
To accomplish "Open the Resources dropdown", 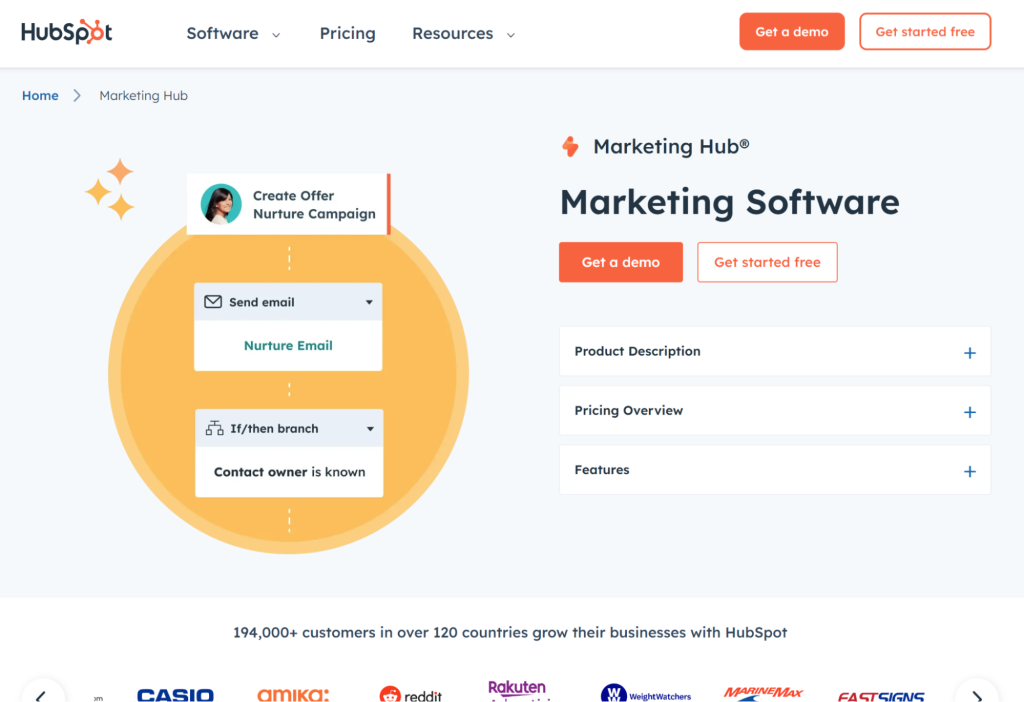I will 462,33.
